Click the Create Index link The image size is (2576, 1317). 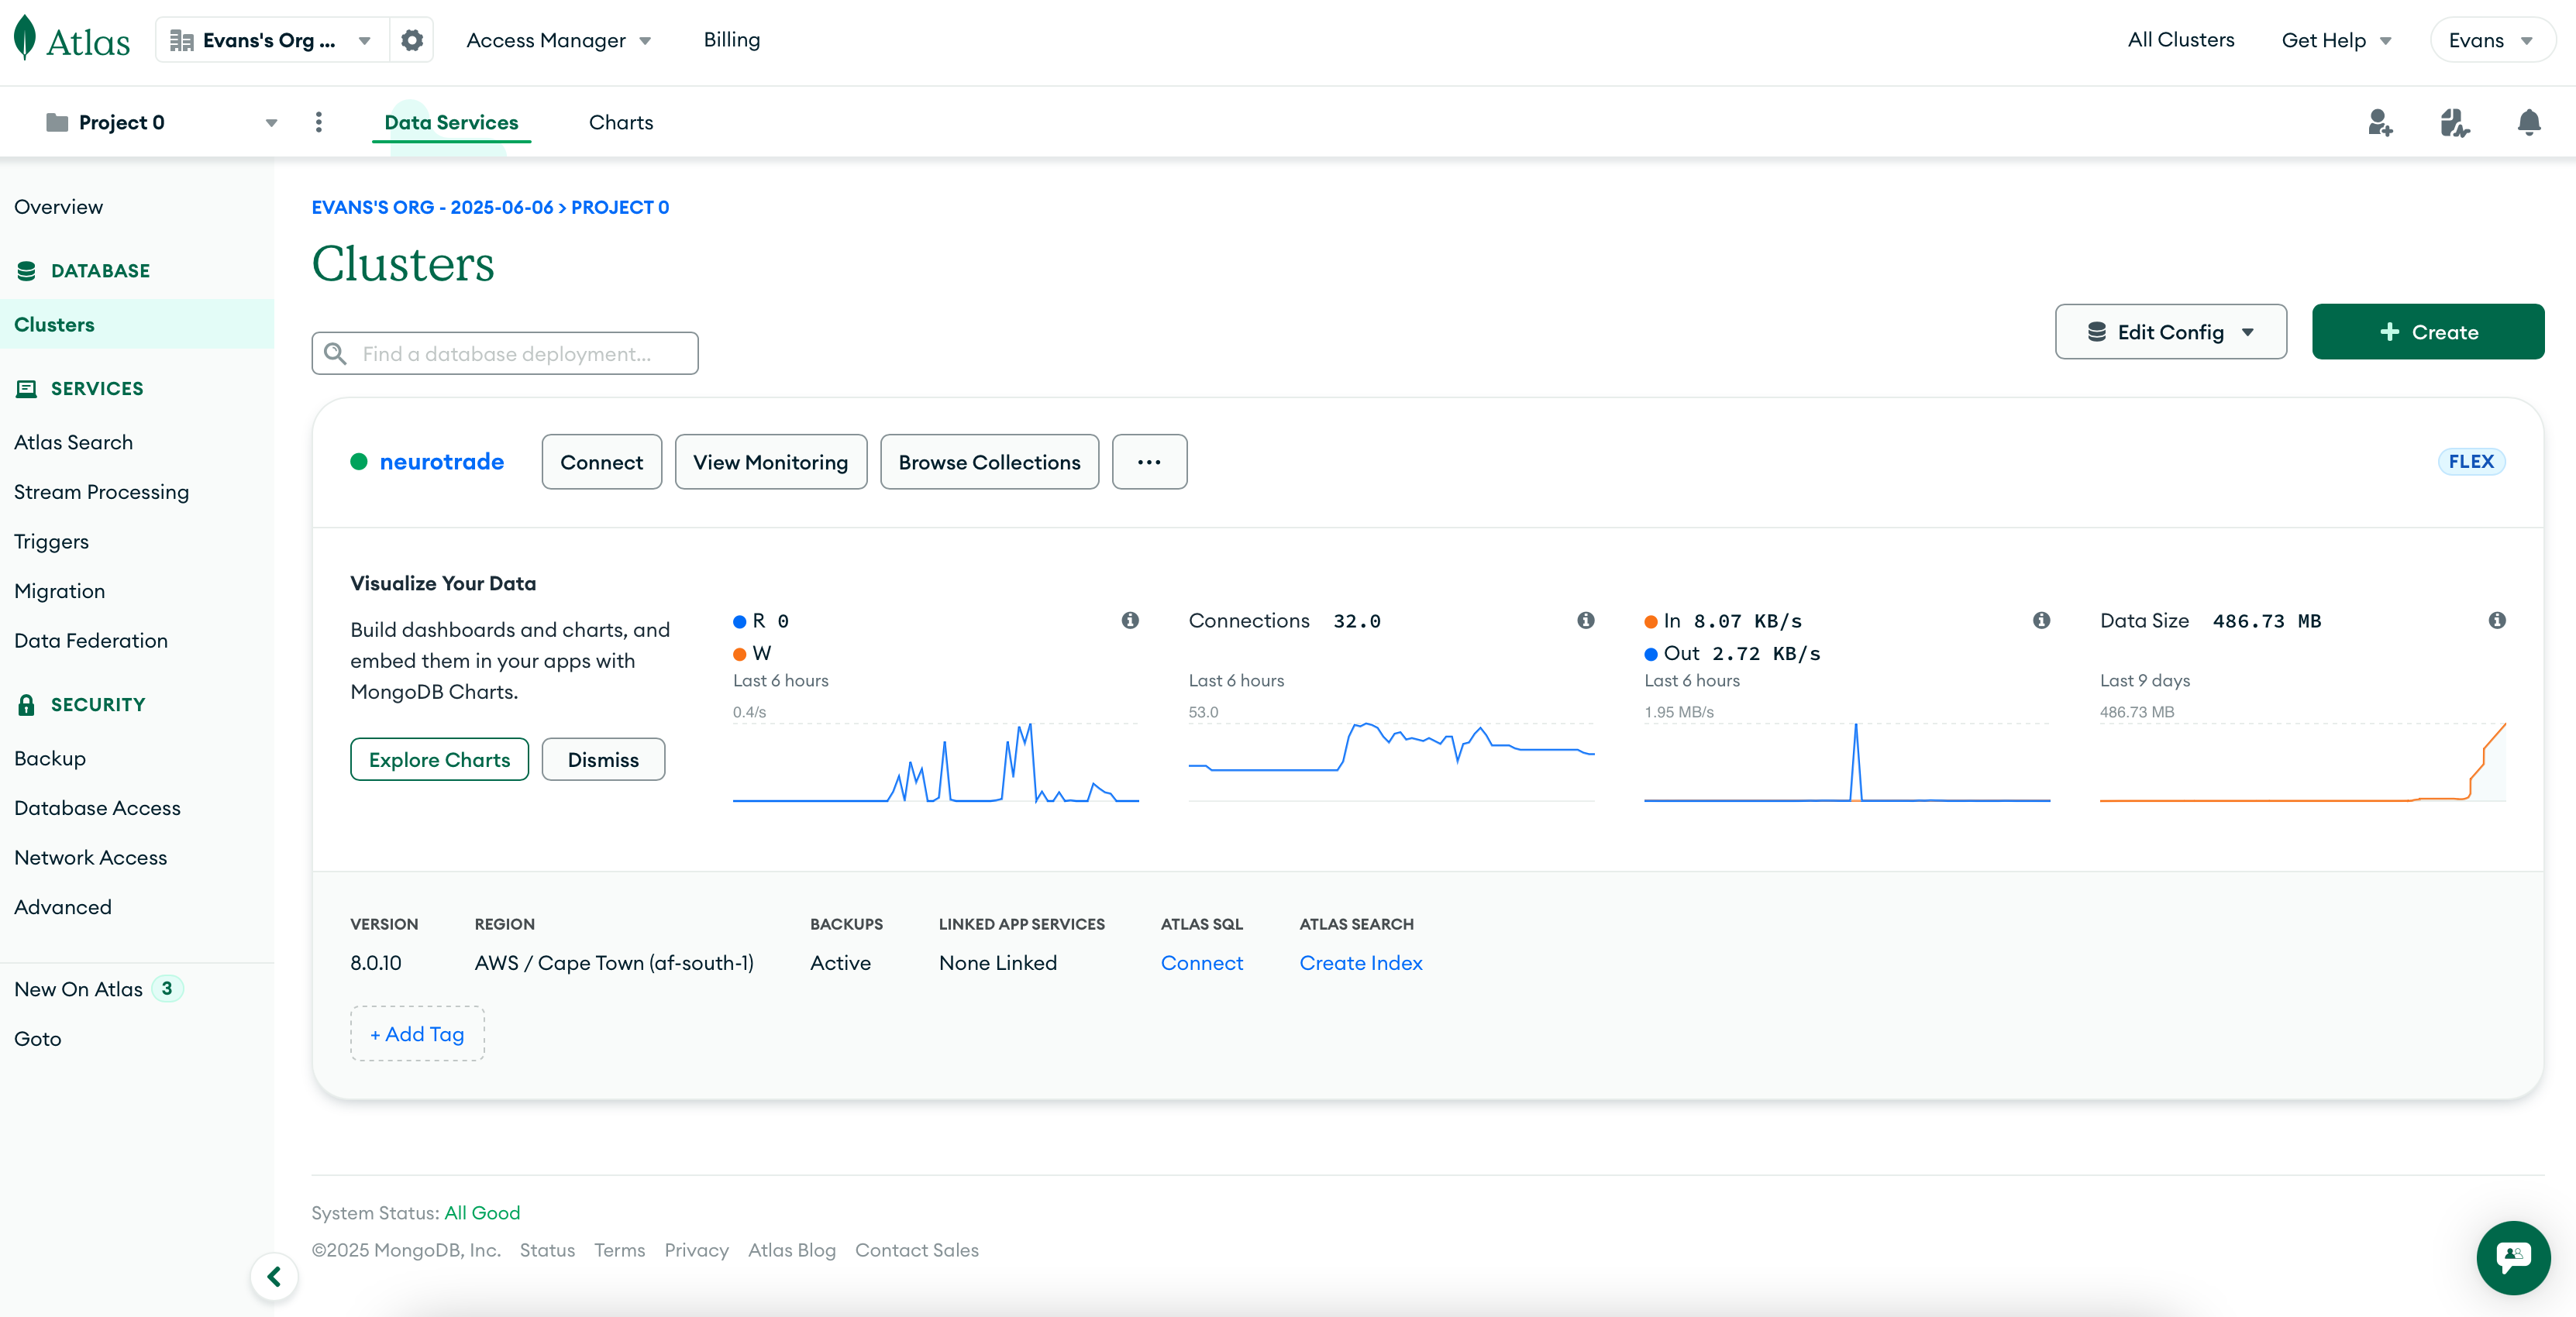[1360, 962]
